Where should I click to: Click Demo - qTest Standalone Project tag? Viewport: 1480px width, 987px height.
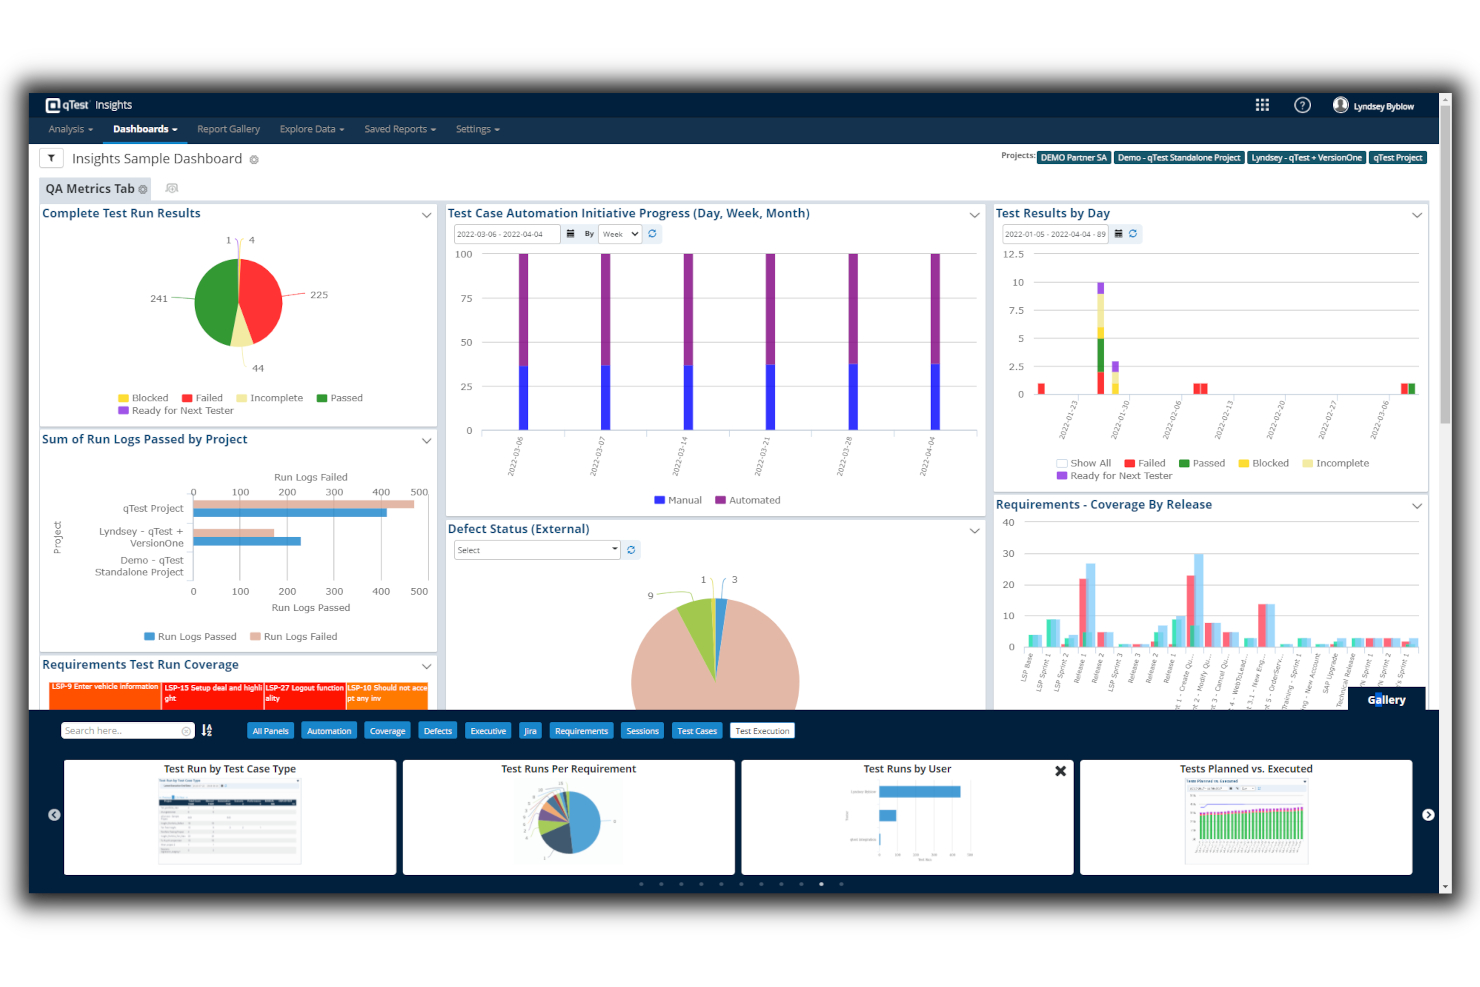(1179, 158)
